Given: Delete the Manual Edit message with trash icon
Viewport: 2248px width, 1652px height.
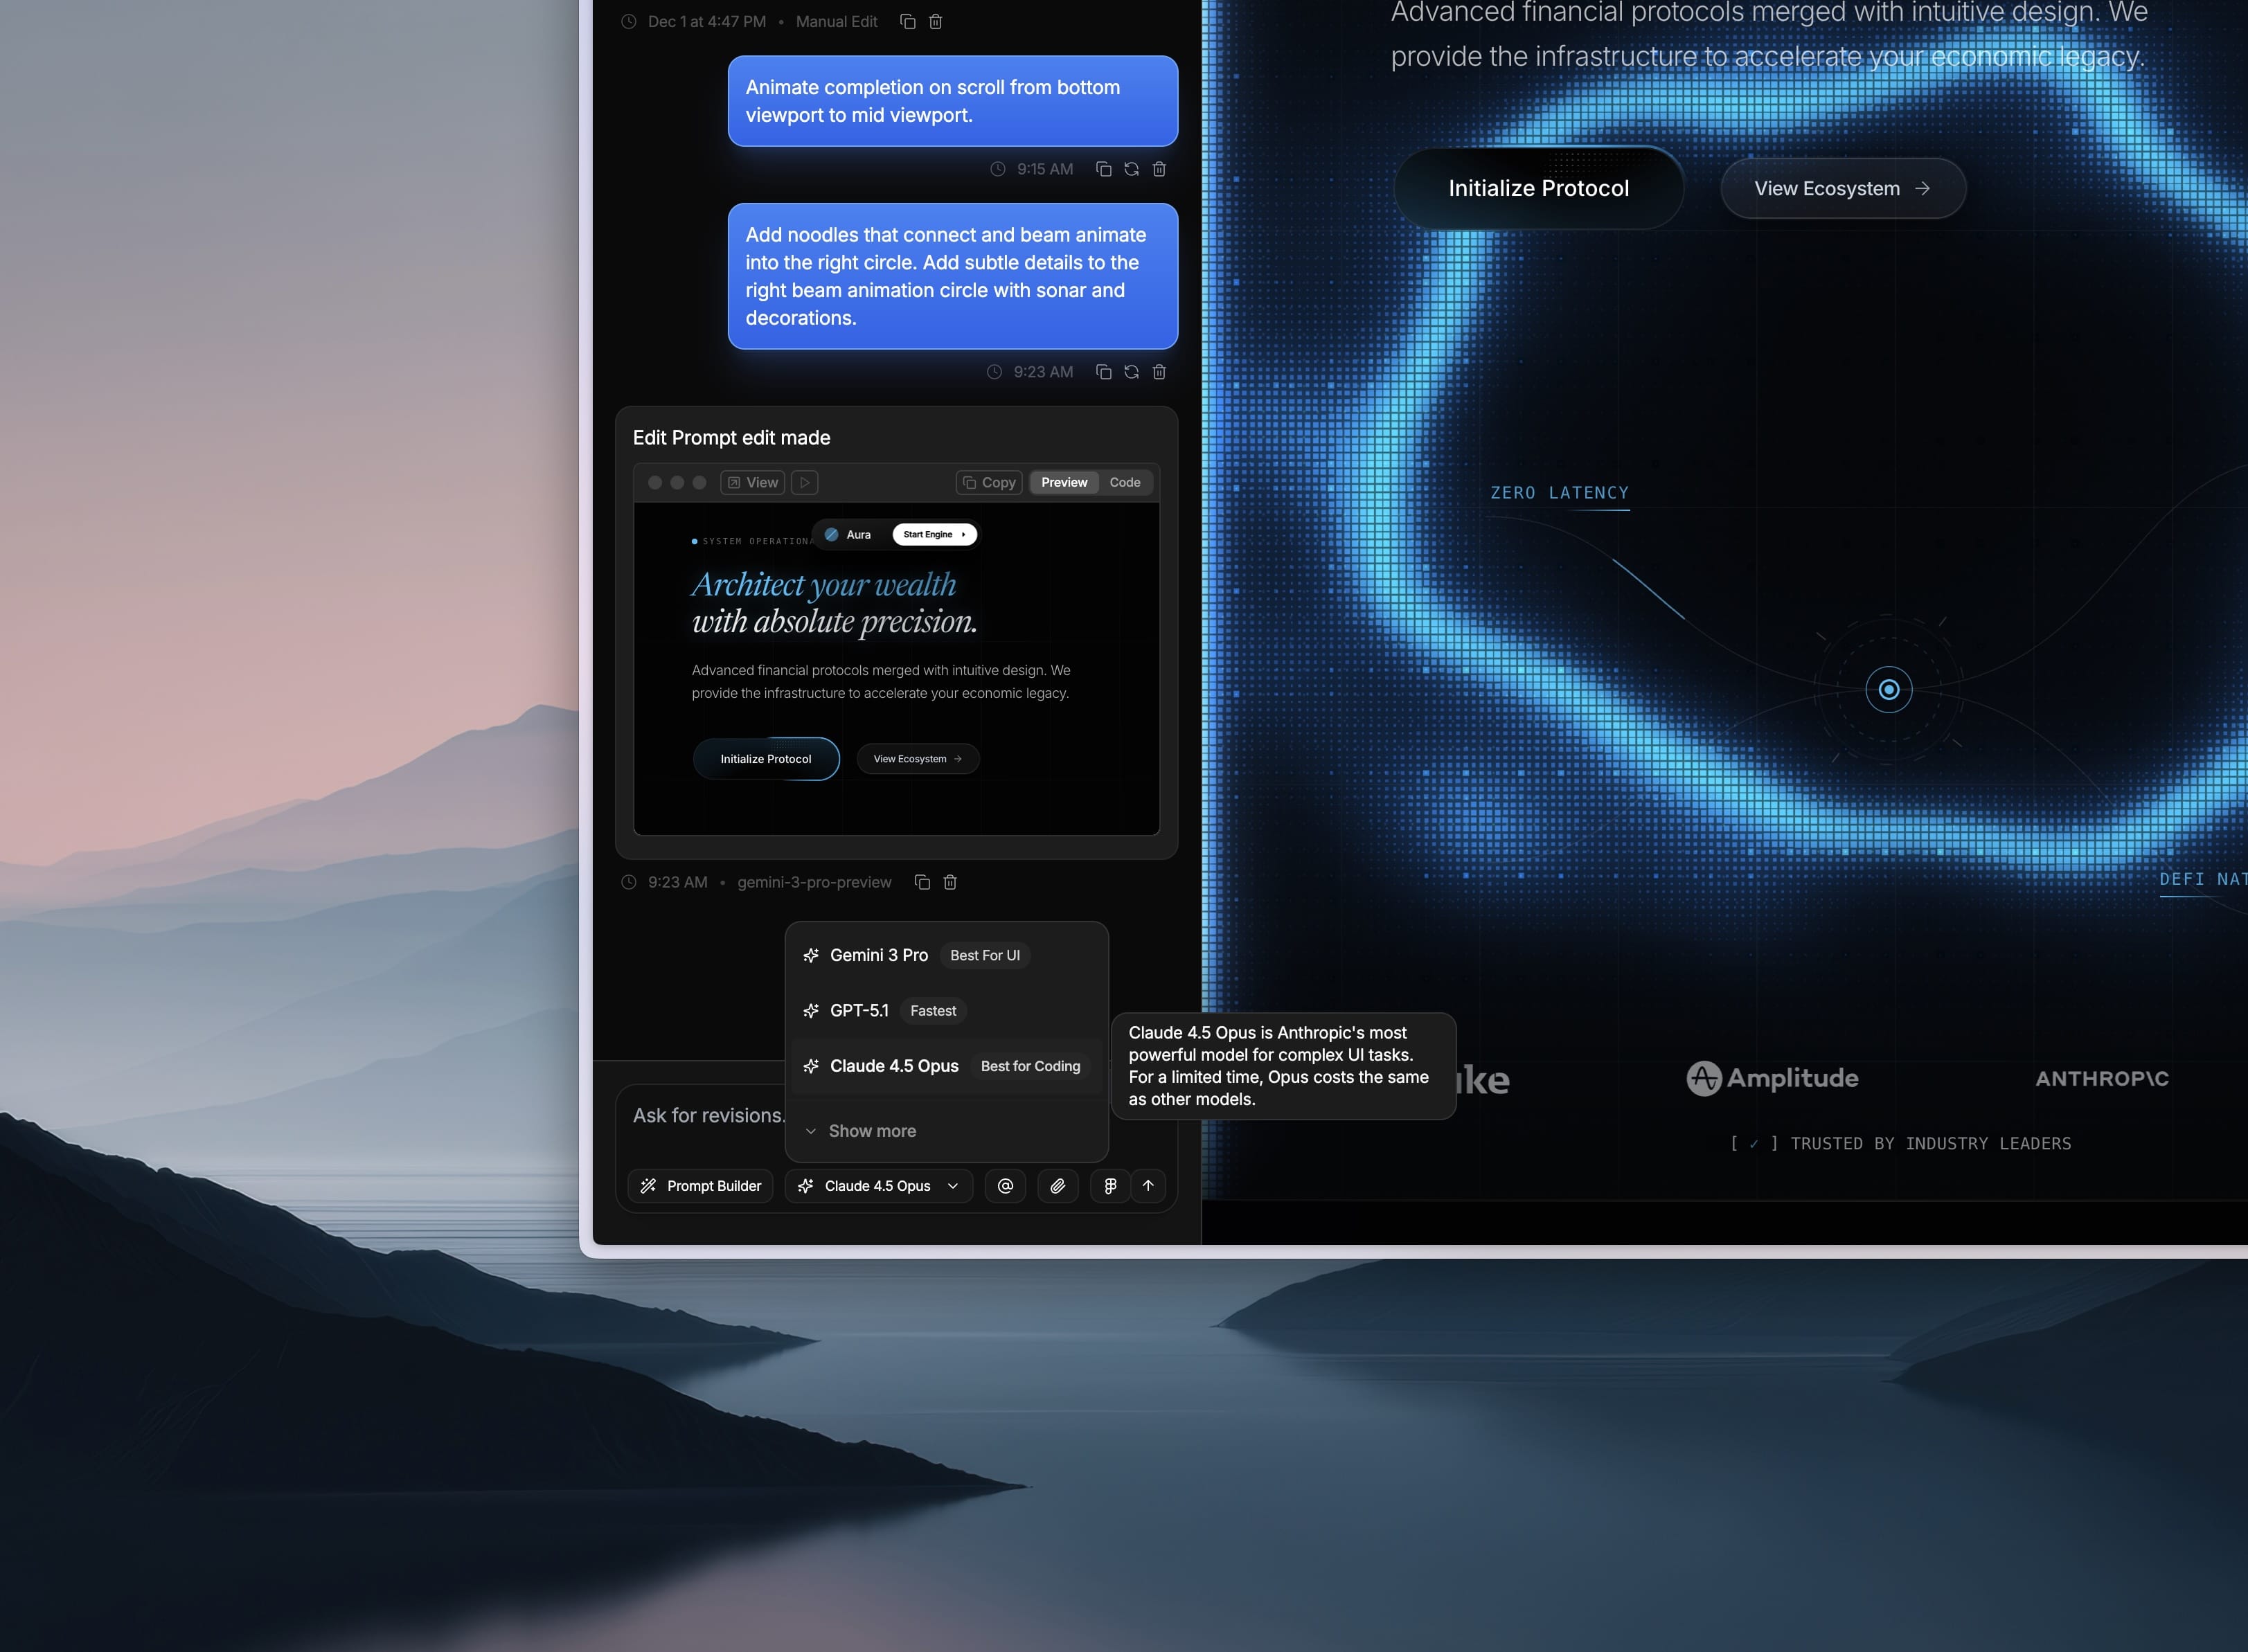Looking at the screenshot, I should click(x=935, y=21).
